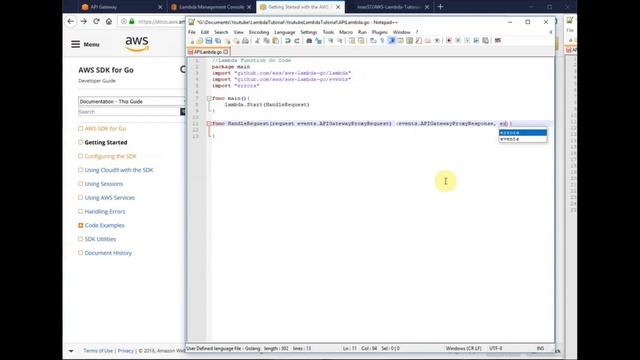Switch to the APILambda.go document tab
Viewport: 640px width, 360px height.
coord(207,52)
